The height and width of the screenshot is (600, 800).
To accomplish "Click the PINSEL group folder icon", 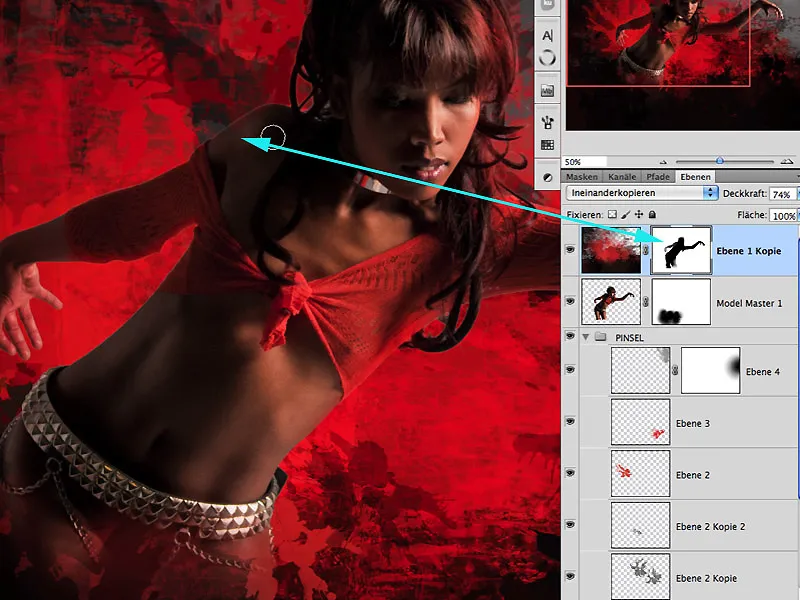I will (x=601, y=337).
